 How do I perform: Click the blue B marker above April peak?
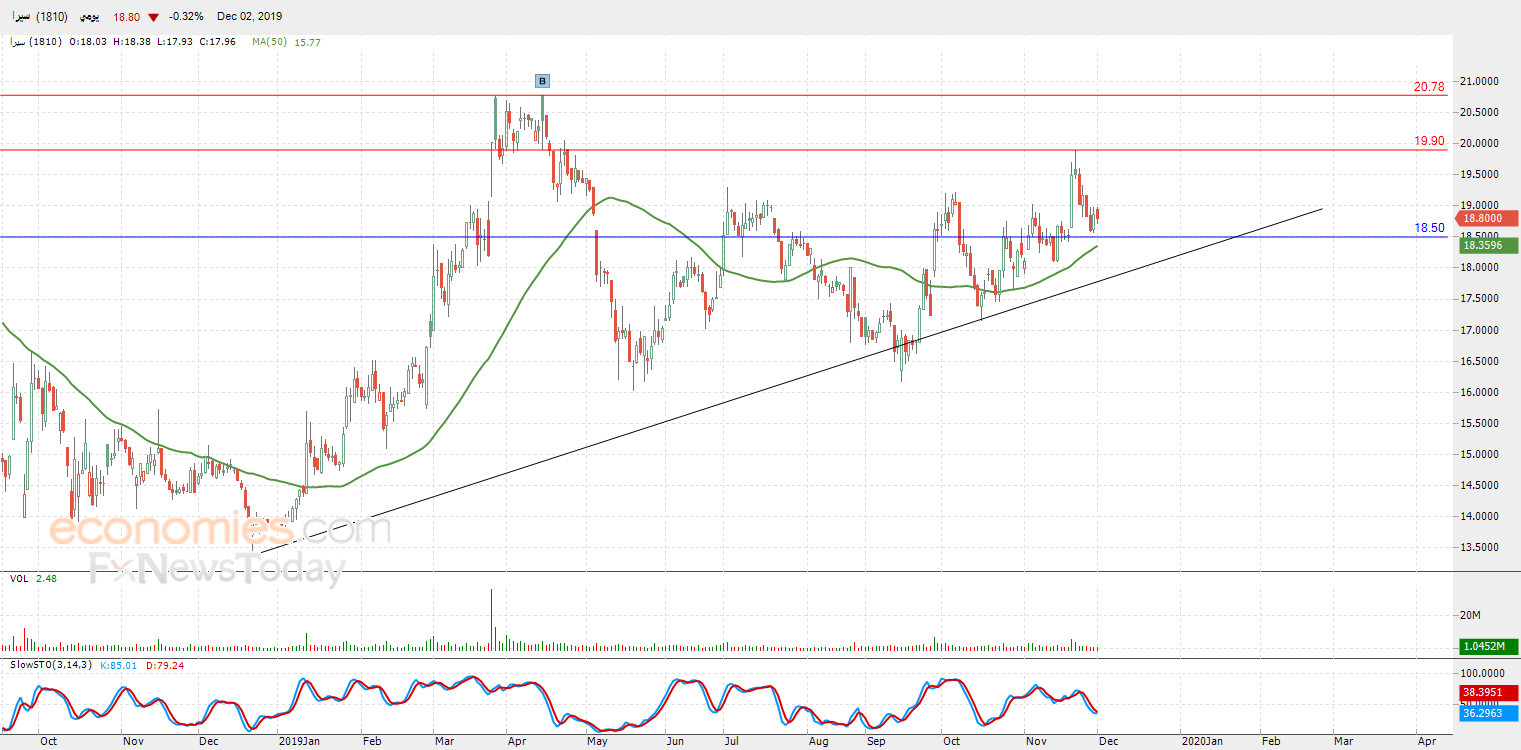(x=542, y=81)
